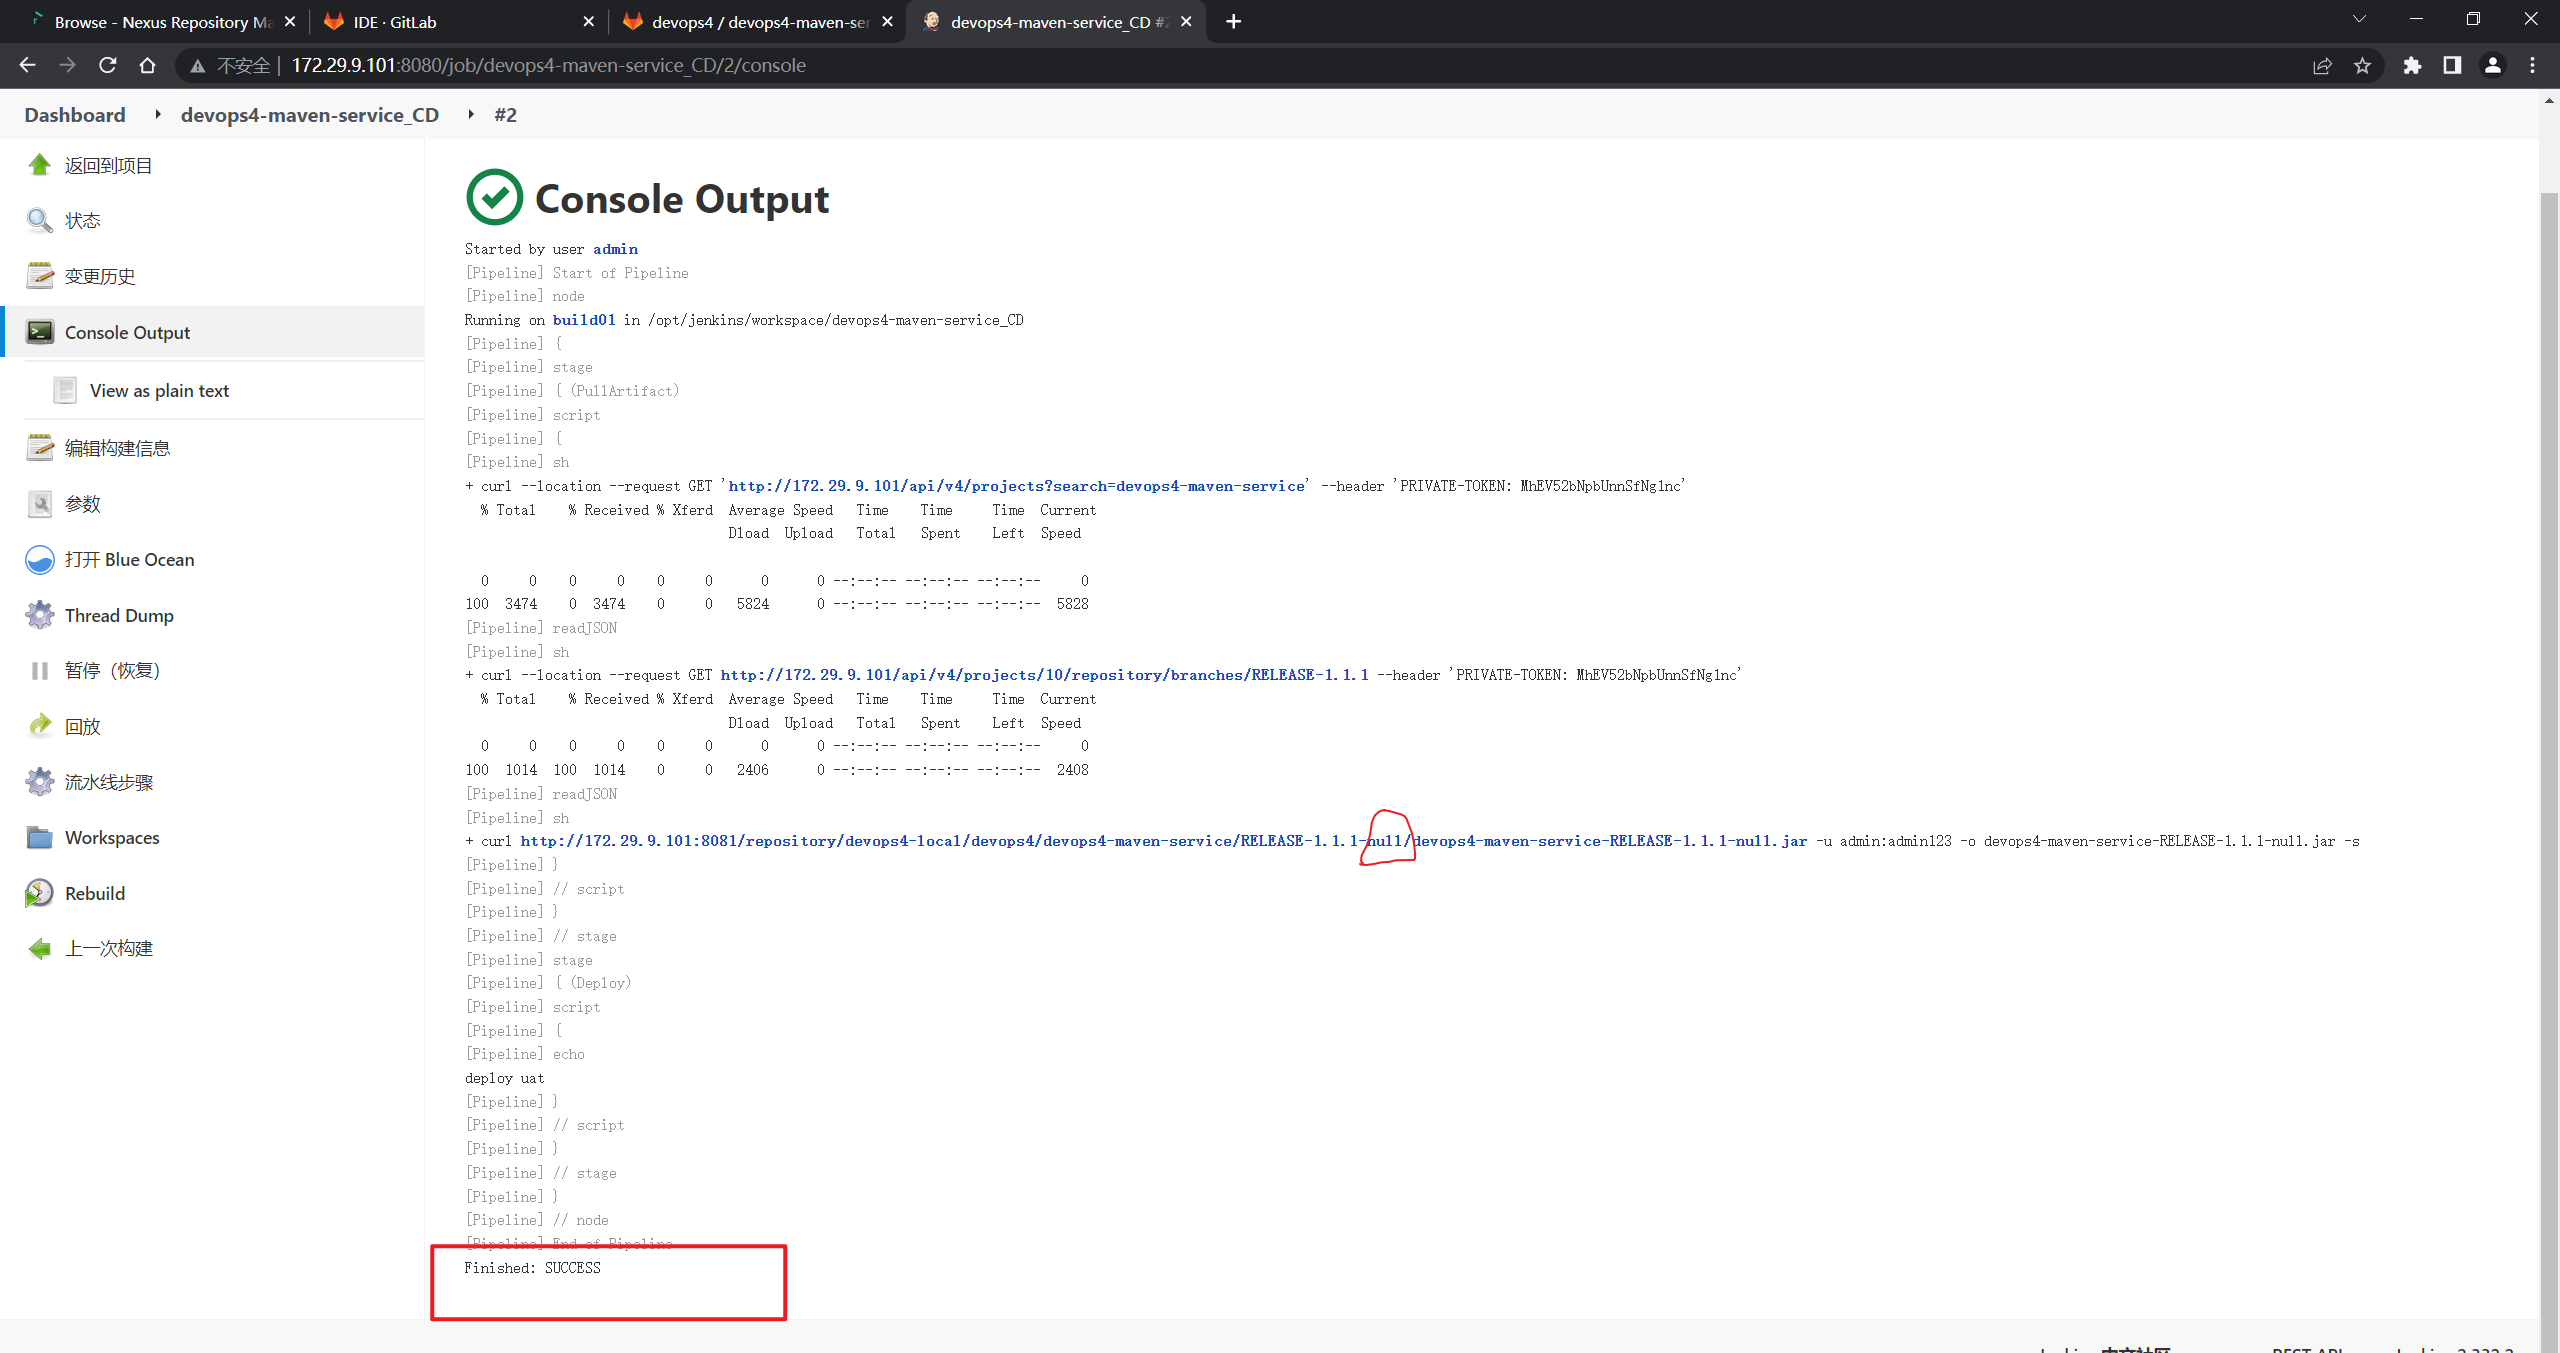Viewport: 2560px width, 1353px height.
Task: Open Blue Ocean via its icon
Action: point(39,560)
